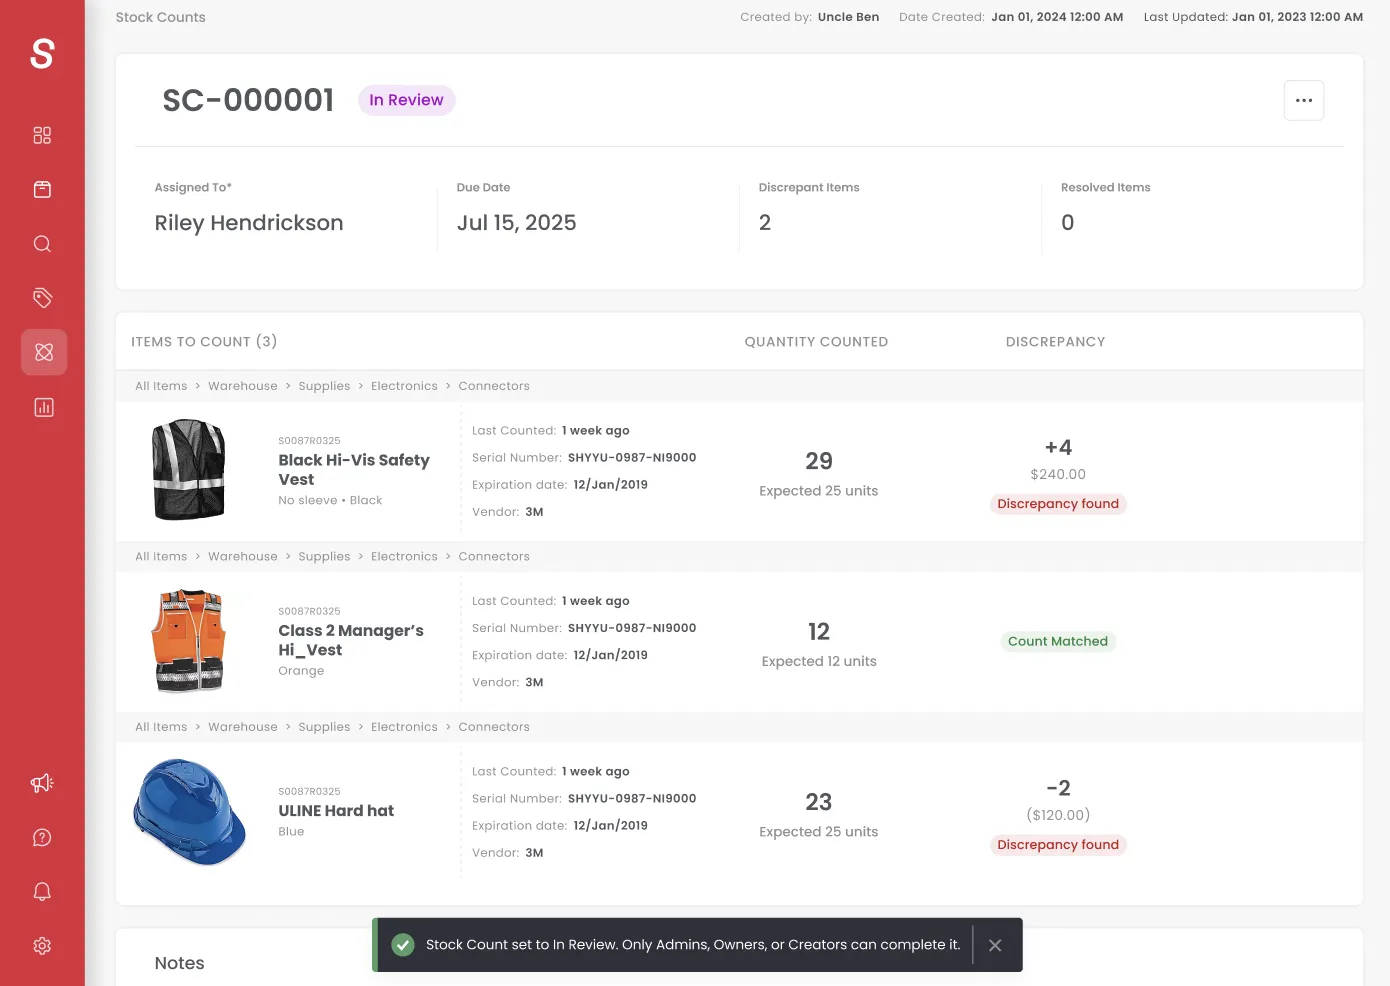Open the notifications bell icon
Screen dimensions: 1390x986
(x=42, y=892)
